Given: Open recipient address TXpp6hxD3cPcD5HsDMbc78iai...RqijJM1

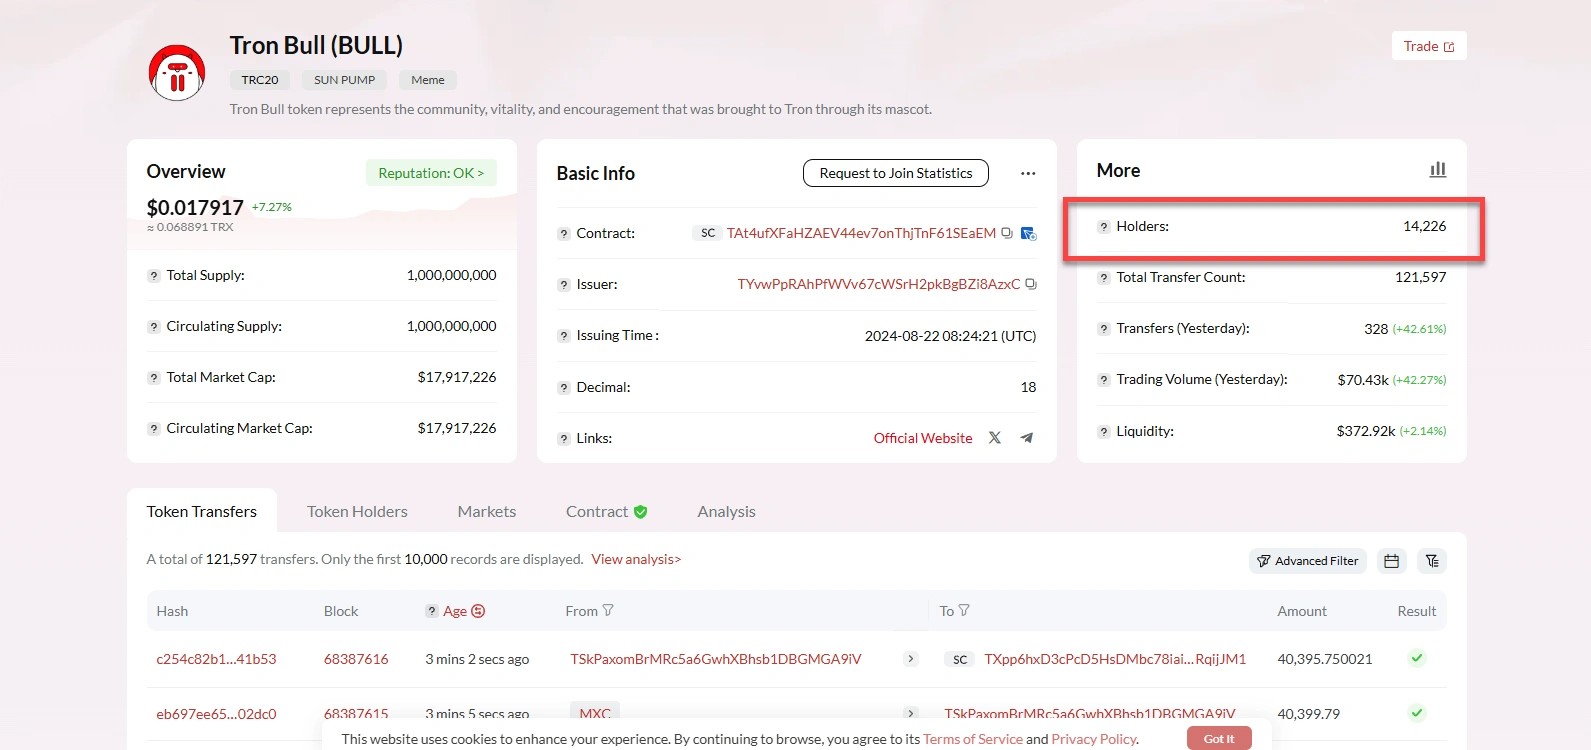Looking at the screenshot, I should coord(1115,659).
